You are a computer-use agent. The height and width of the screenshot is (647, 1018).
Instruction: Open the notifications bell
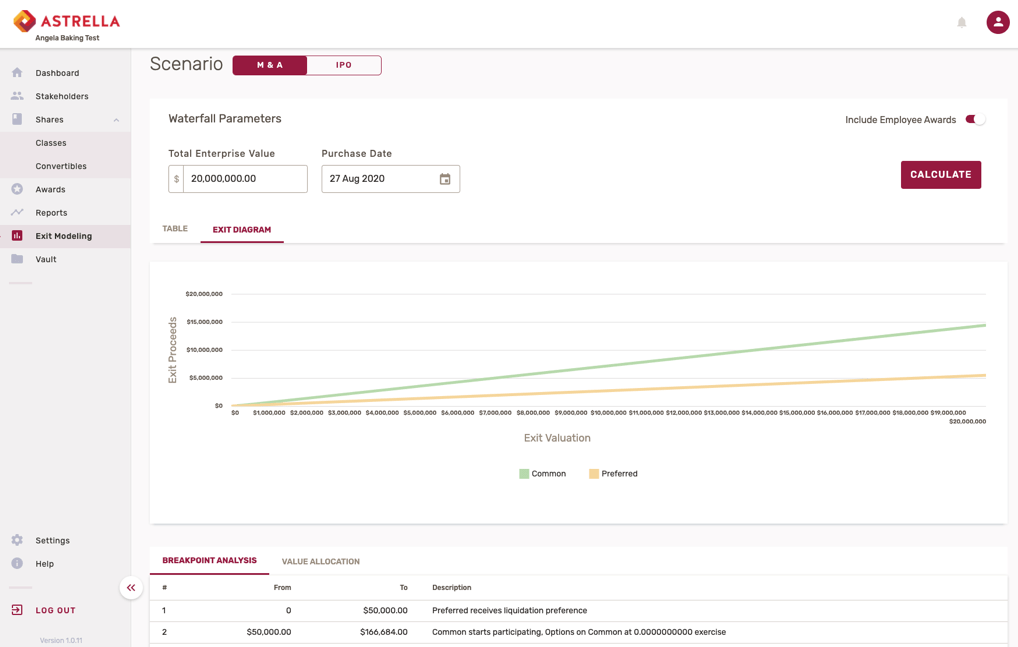coord(962,23)
